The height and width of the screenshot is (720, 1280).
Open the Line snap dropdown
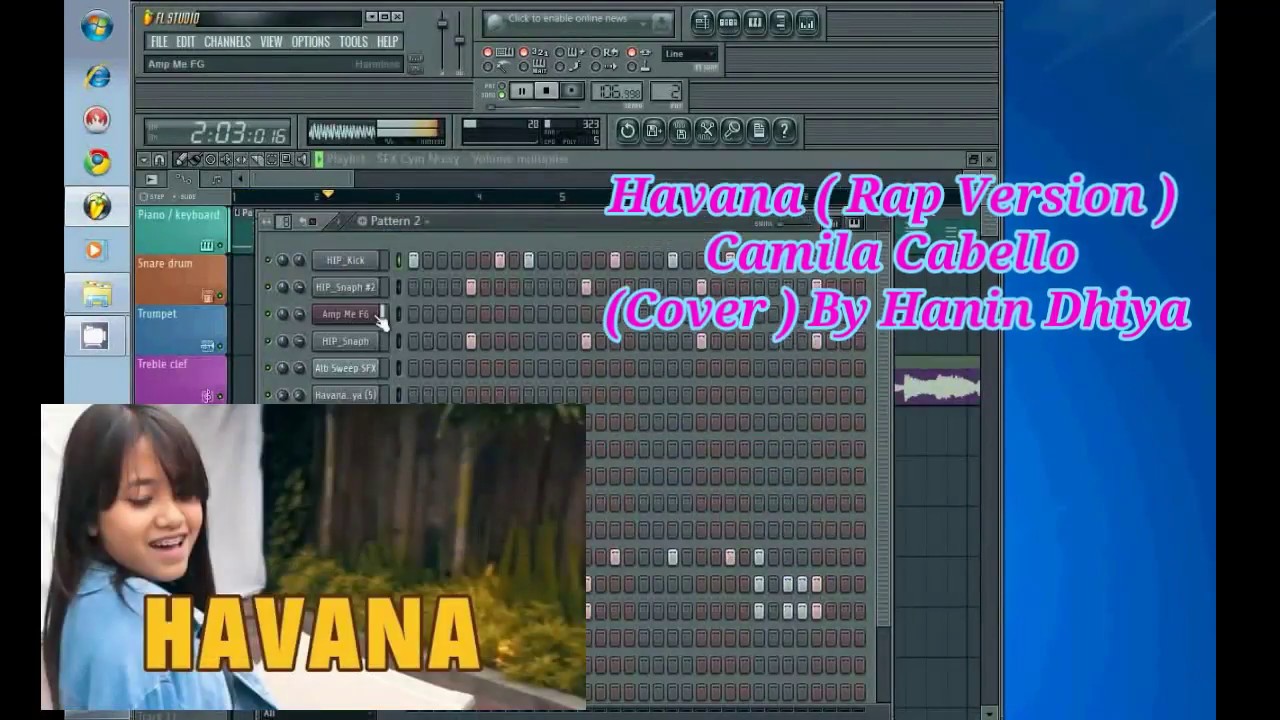point(690,54)
